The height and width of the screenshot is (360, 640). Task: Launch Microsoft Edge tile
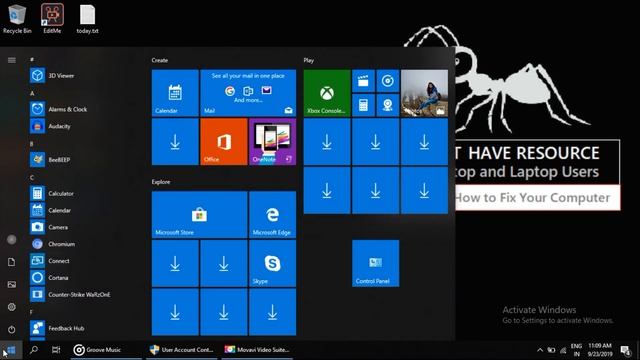(273, 215)
